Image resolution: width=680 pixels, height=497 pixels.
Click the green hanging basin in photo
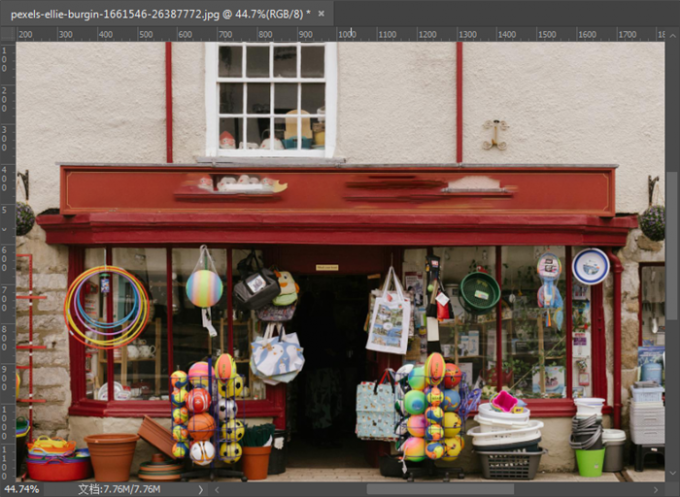tap(480, 291)
